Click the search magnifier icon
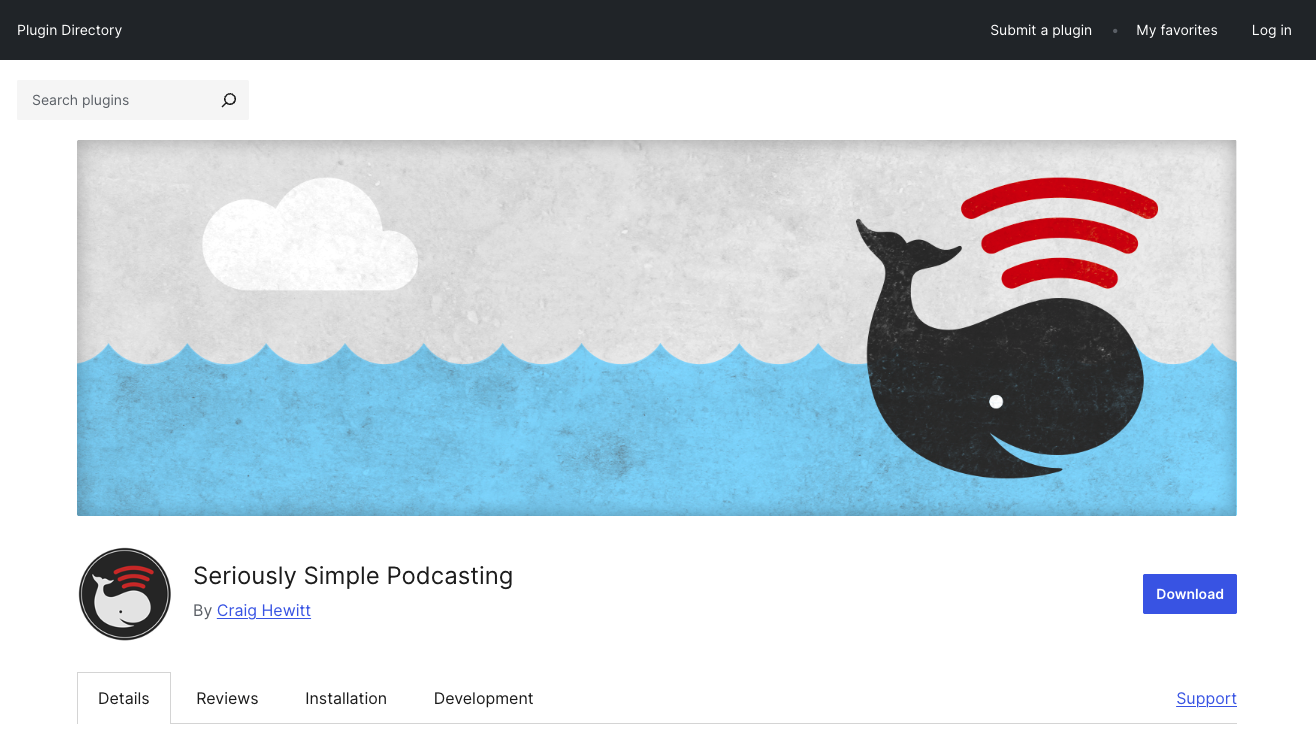This screenshot has width=1316, height=736. 229,100
